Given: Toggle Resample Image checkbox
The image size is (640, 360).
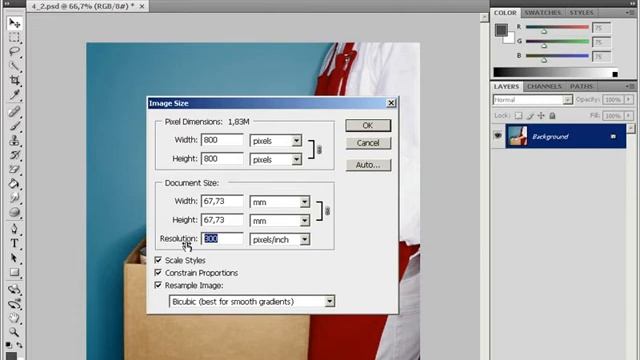Looking at the screenshot, I should pyautogui.click(x=158, y=285).
